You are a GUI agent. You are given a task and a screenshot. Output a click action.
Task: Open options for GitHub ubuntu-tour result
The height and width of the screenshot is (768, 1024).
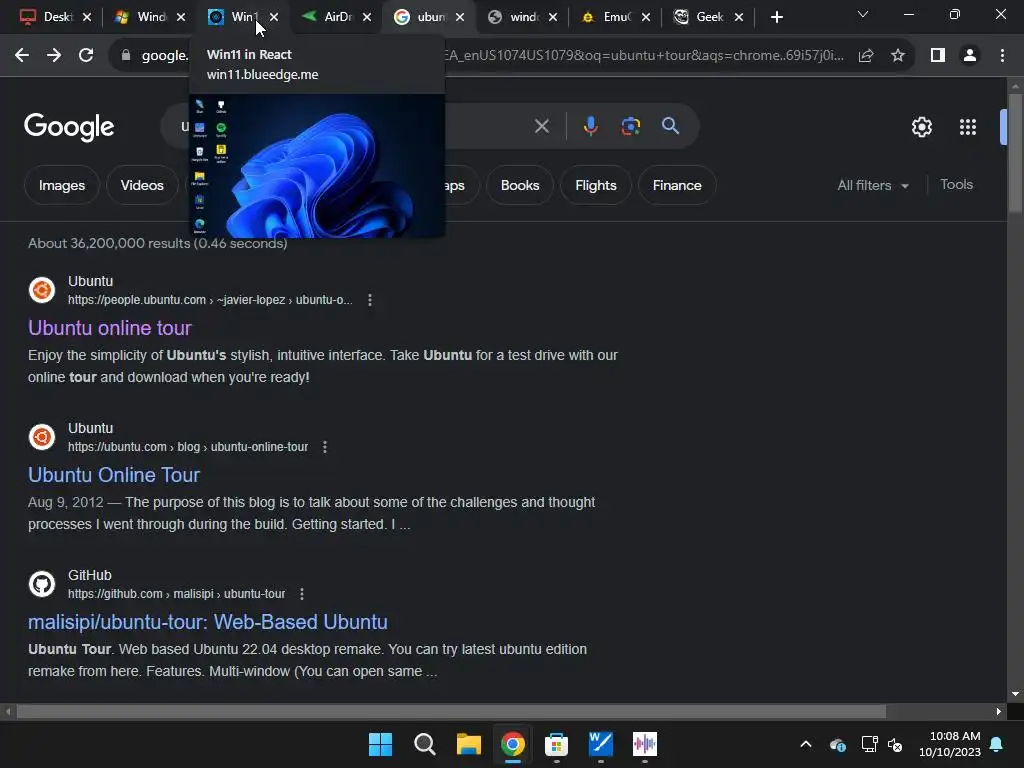pos(302,594)
